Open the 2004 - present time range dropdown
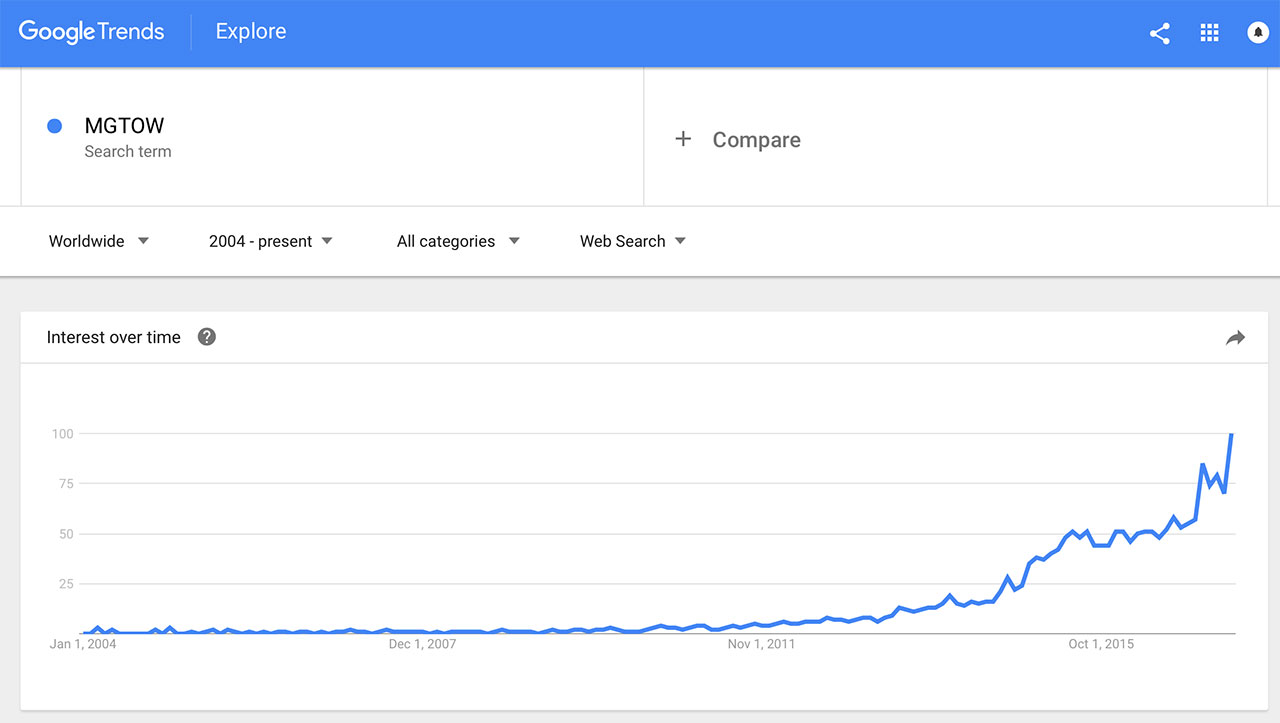 [271, 241]
